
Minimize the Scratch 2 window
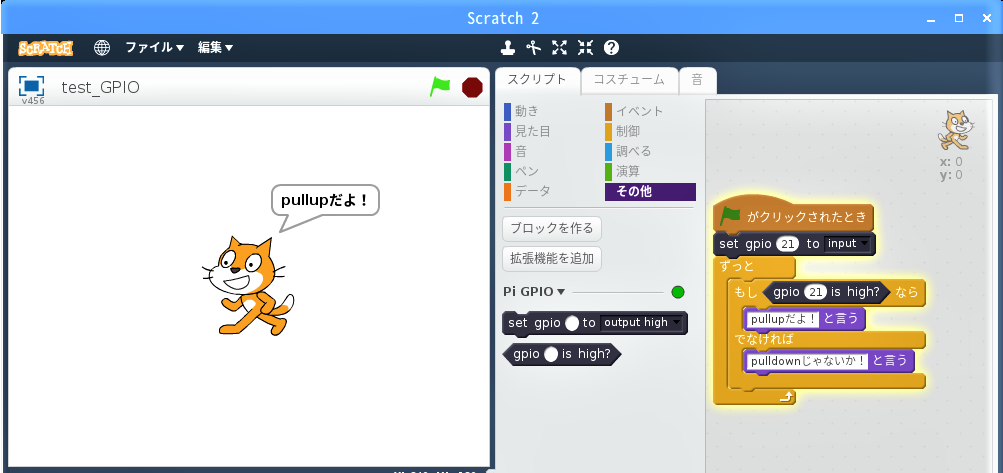[x=933, y=19]
